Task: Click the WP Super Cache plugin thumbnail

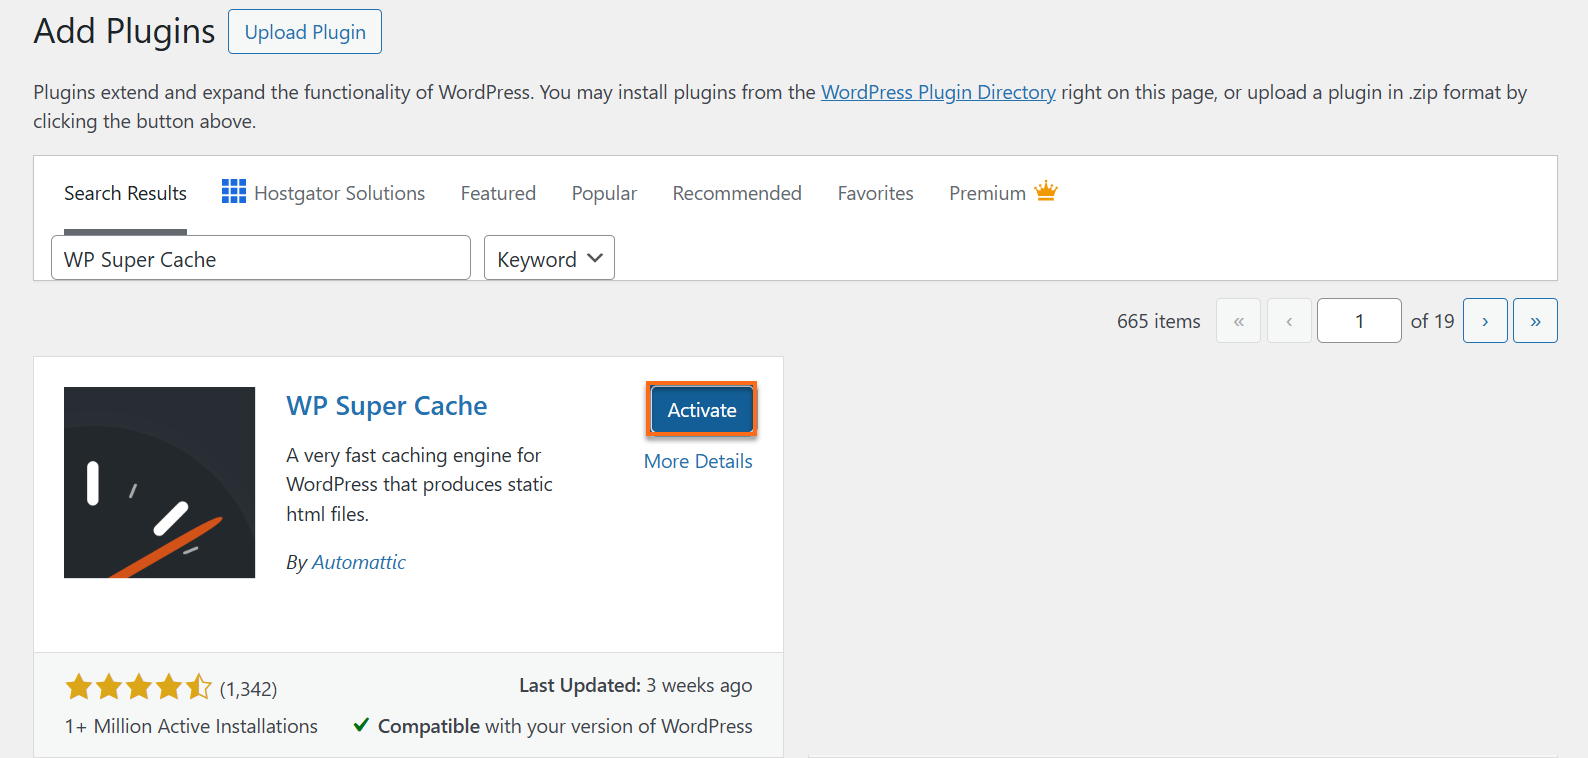Action: click(x=159, y=482)
